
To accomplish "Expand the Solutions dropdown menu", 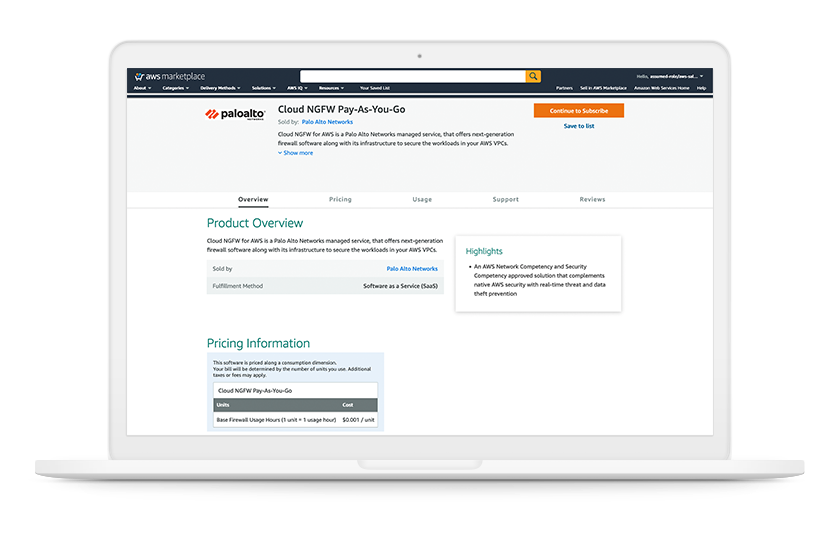I will pos(264,88).
